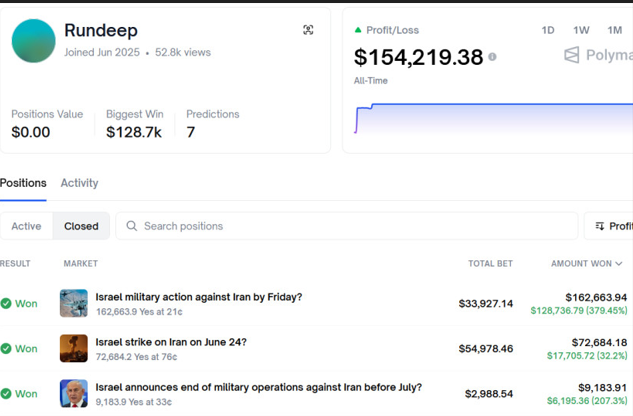The image size is (633, 416).
Task: Click the Won checkmark on third position row
Action: pos(6,393)
